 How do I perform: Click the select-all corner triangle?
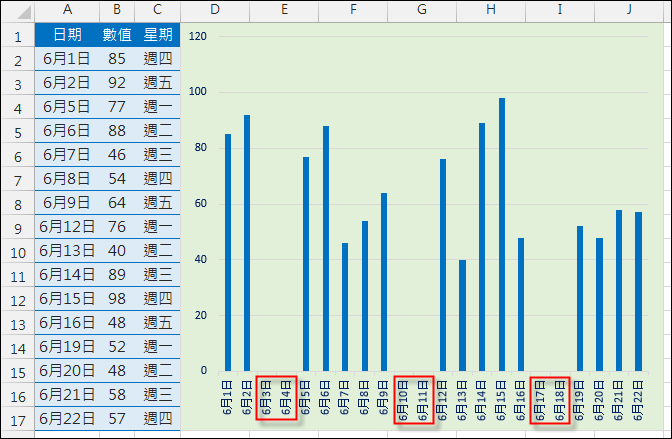24,12
